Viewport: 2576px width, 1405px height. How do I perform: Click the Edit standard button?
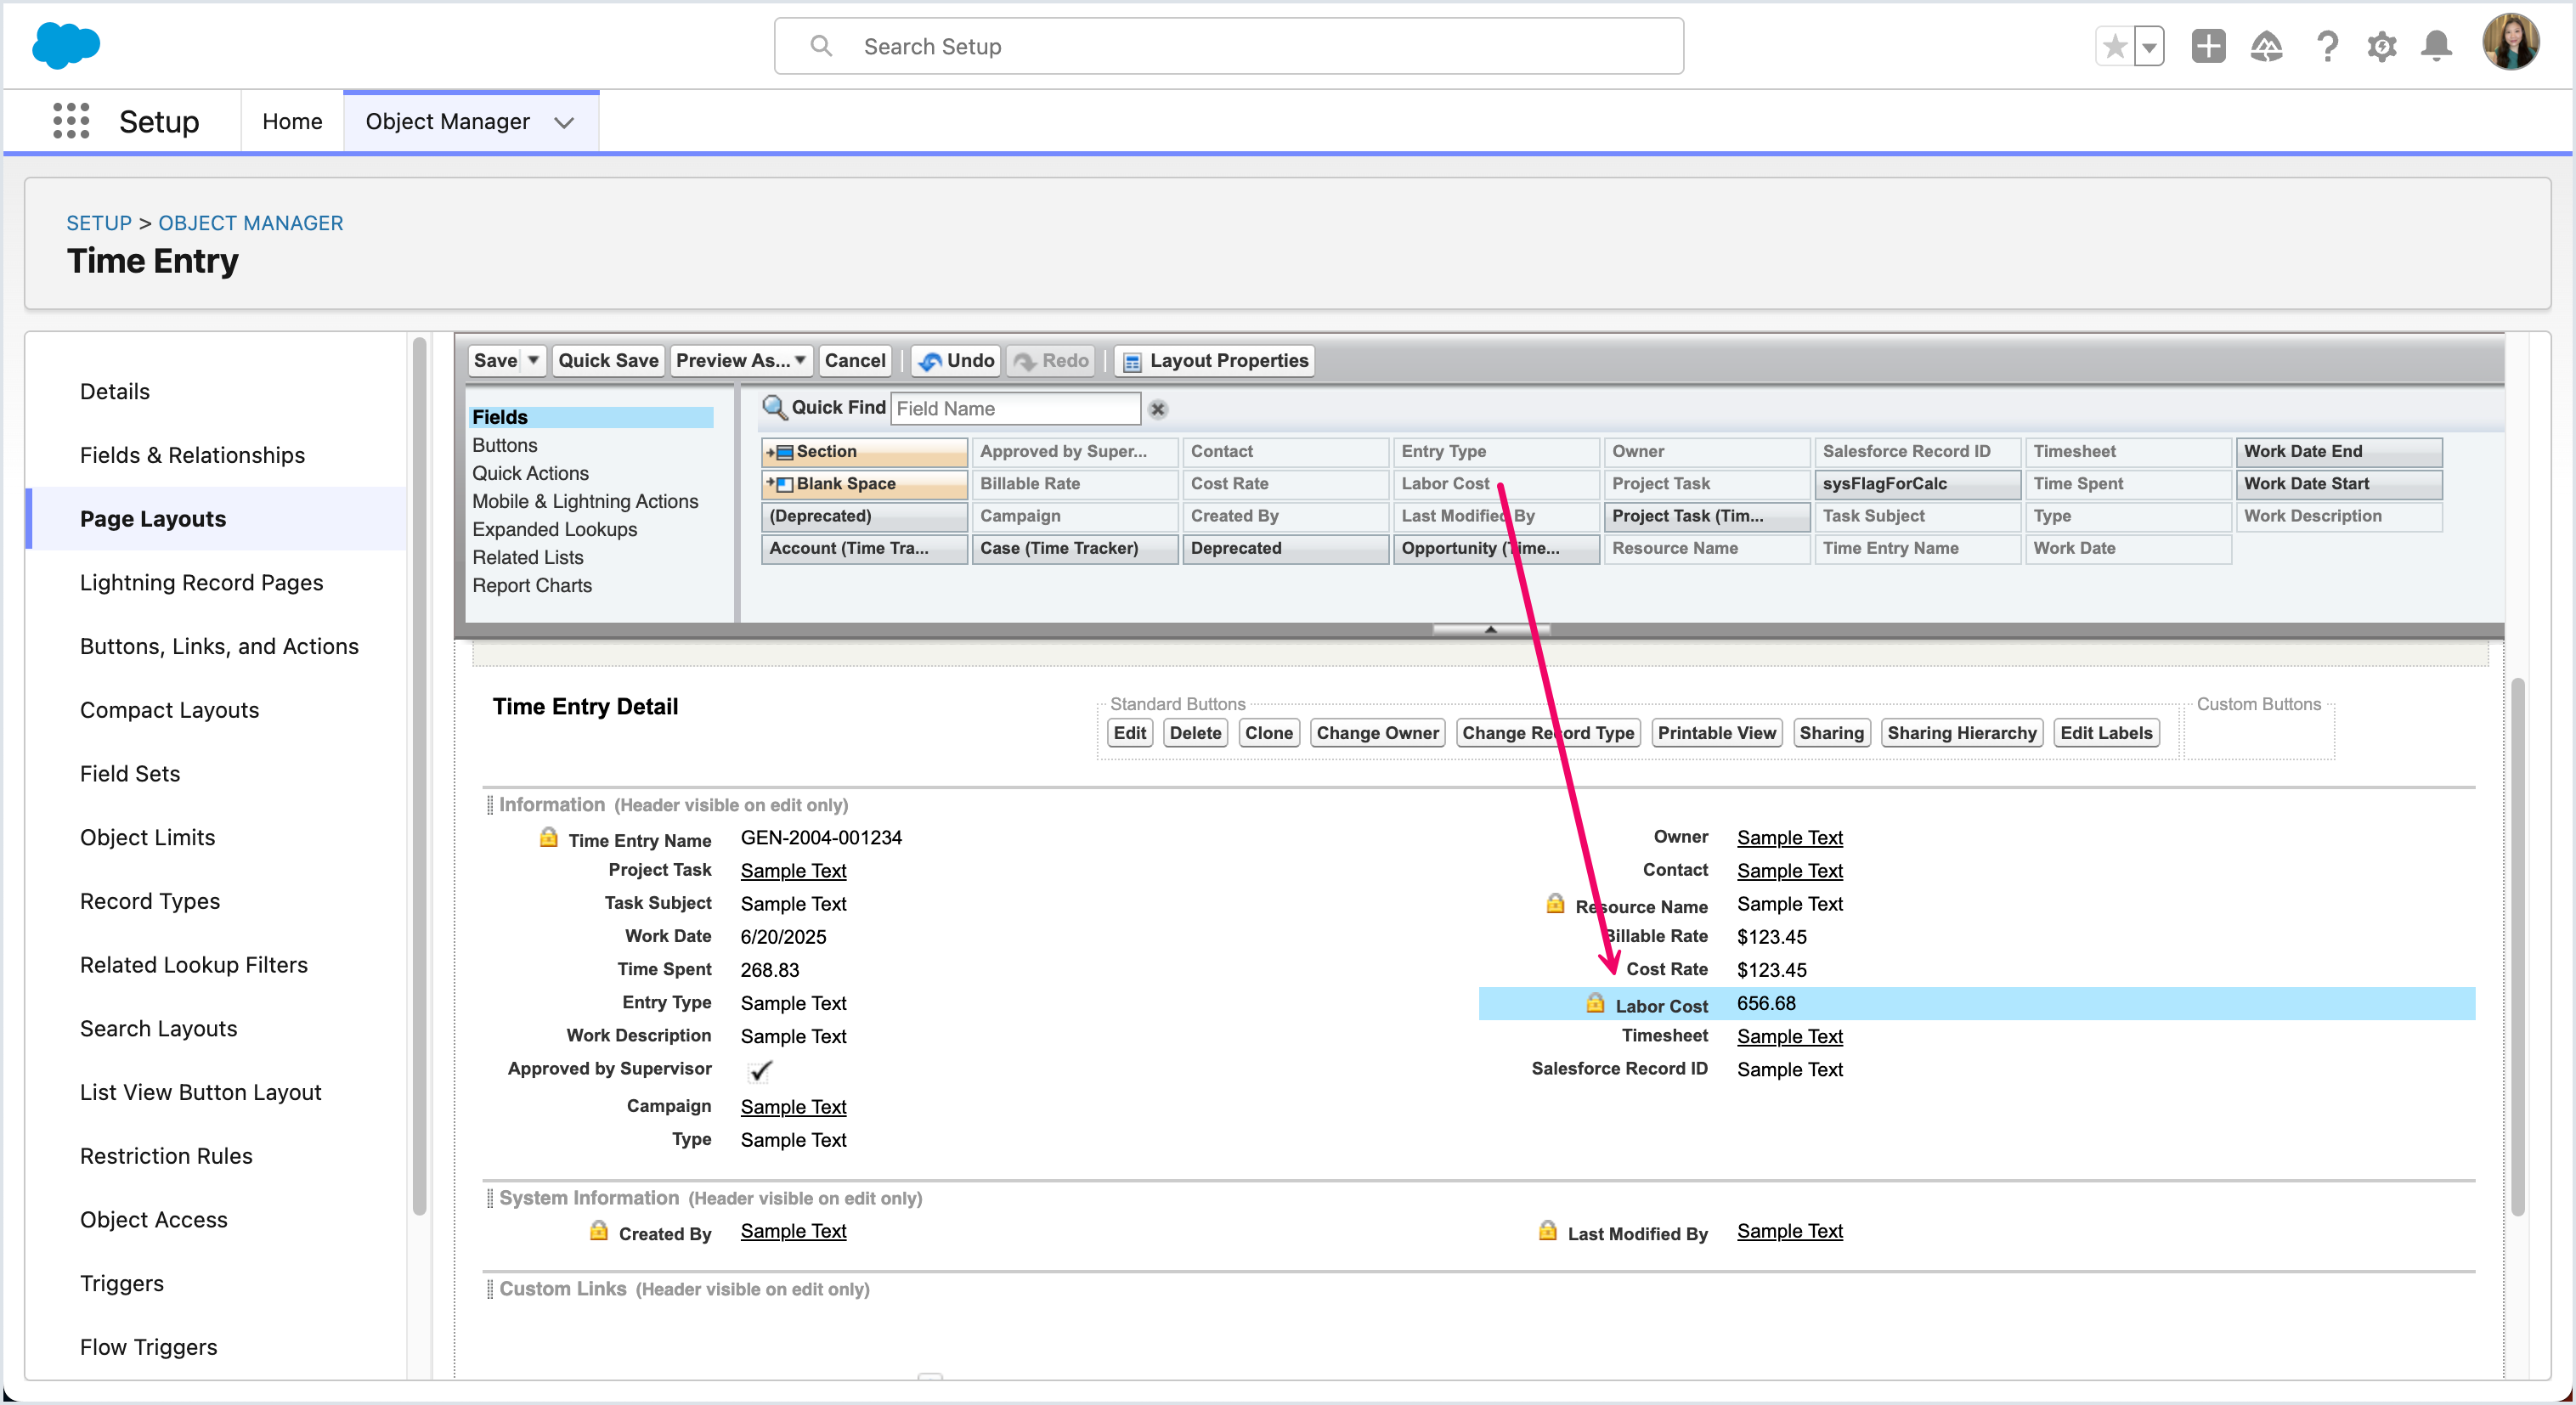tap(1129, 733)
